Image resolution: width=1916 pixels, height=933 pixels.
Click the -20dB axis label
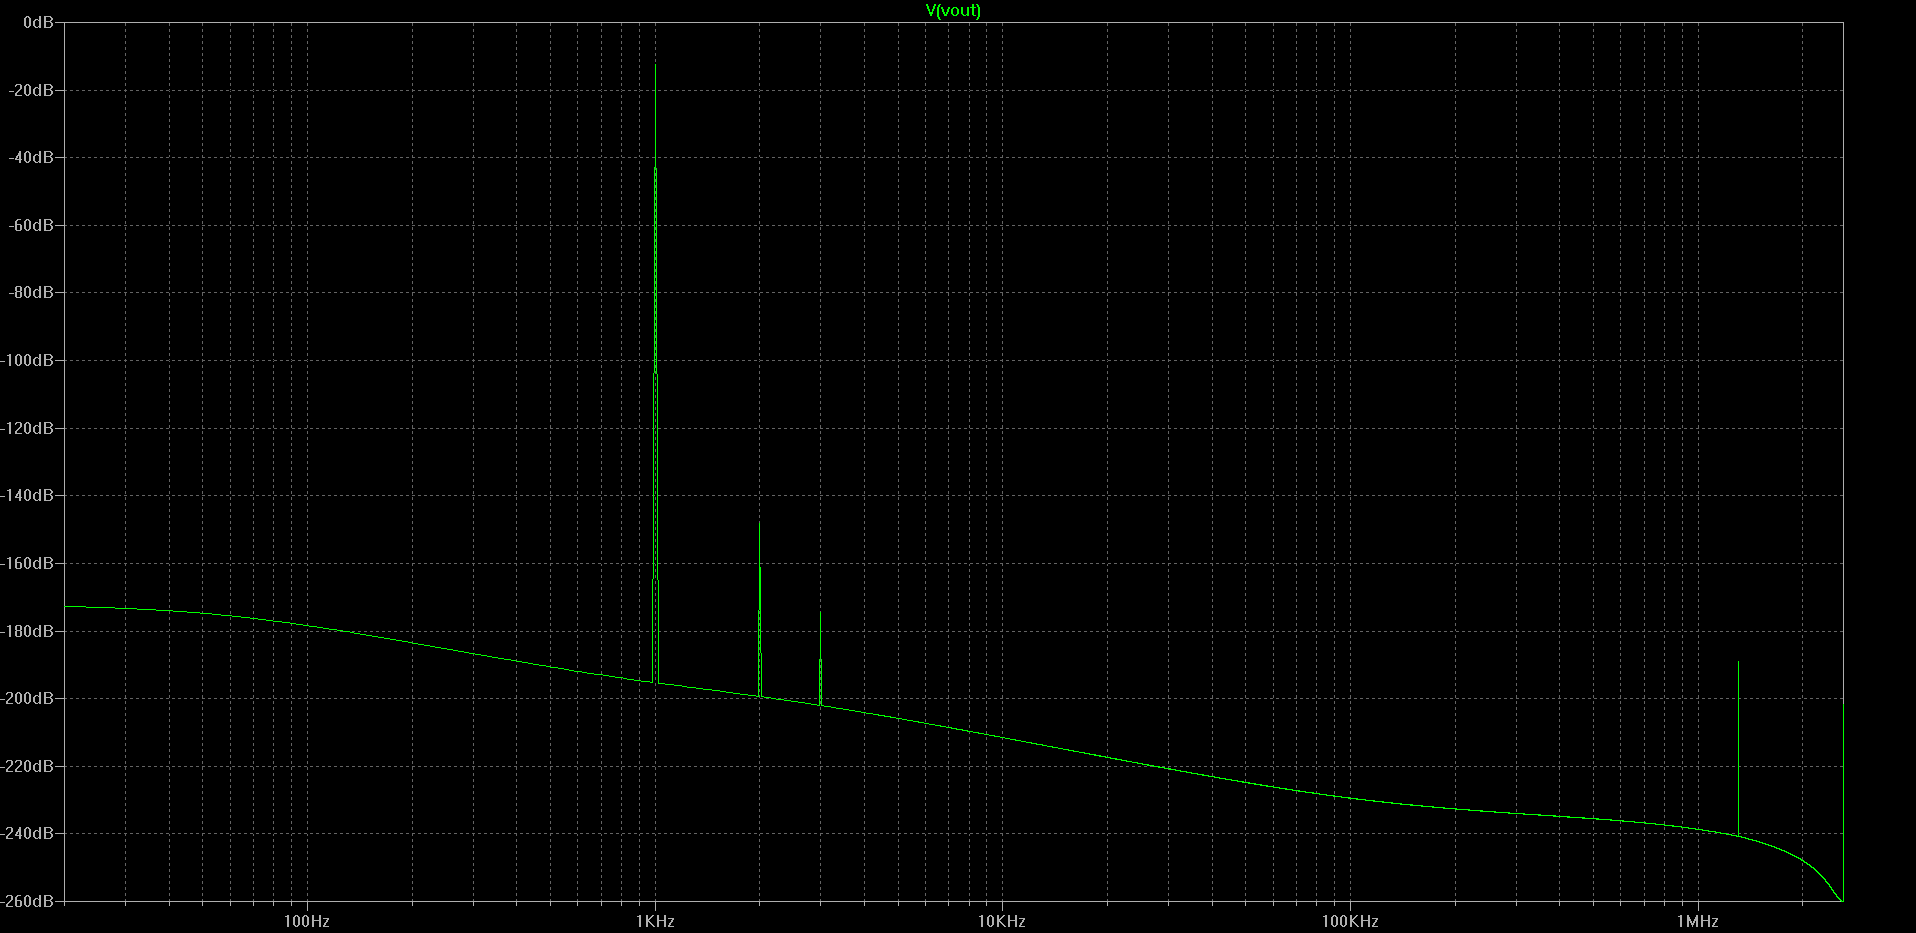point(31,90)
